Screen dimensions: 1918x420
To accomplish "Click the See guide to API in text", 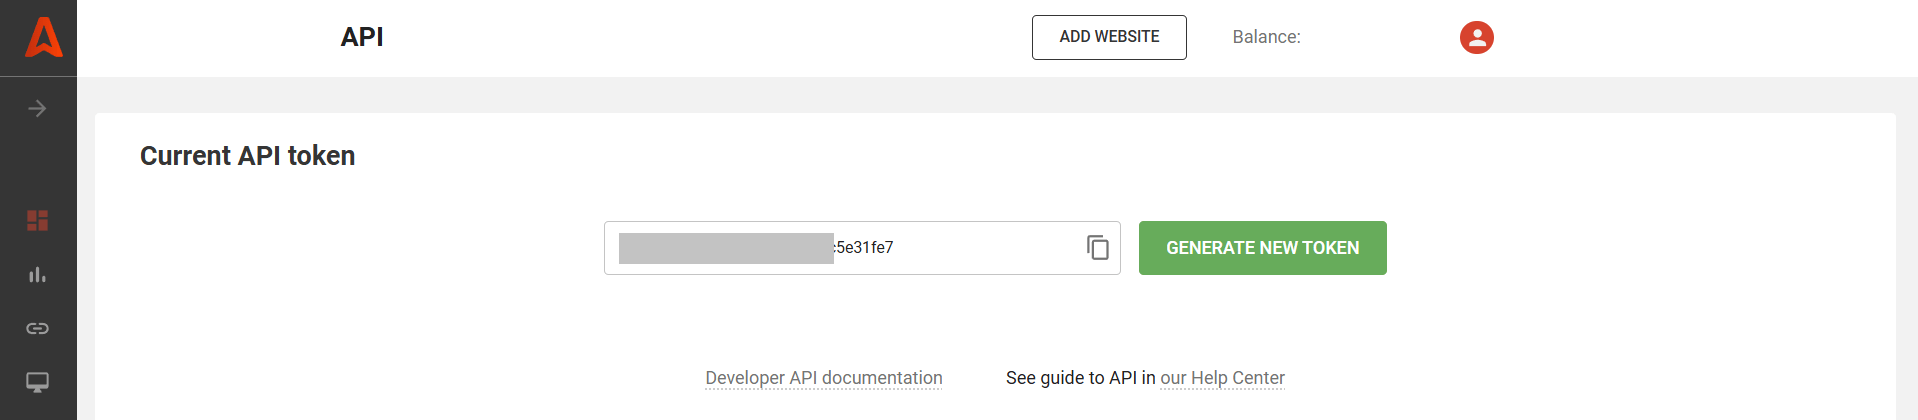I will [1080, 378].
